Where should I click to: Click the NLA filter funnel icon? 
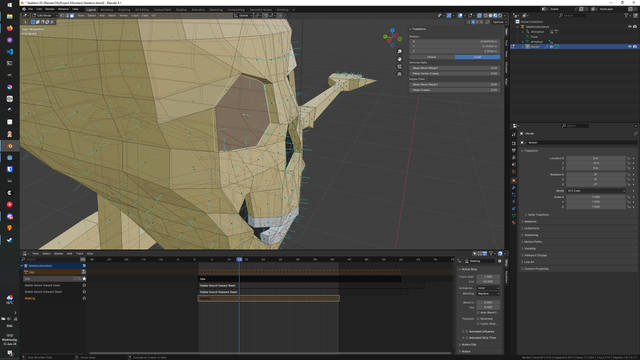click(x=491, y=253)
